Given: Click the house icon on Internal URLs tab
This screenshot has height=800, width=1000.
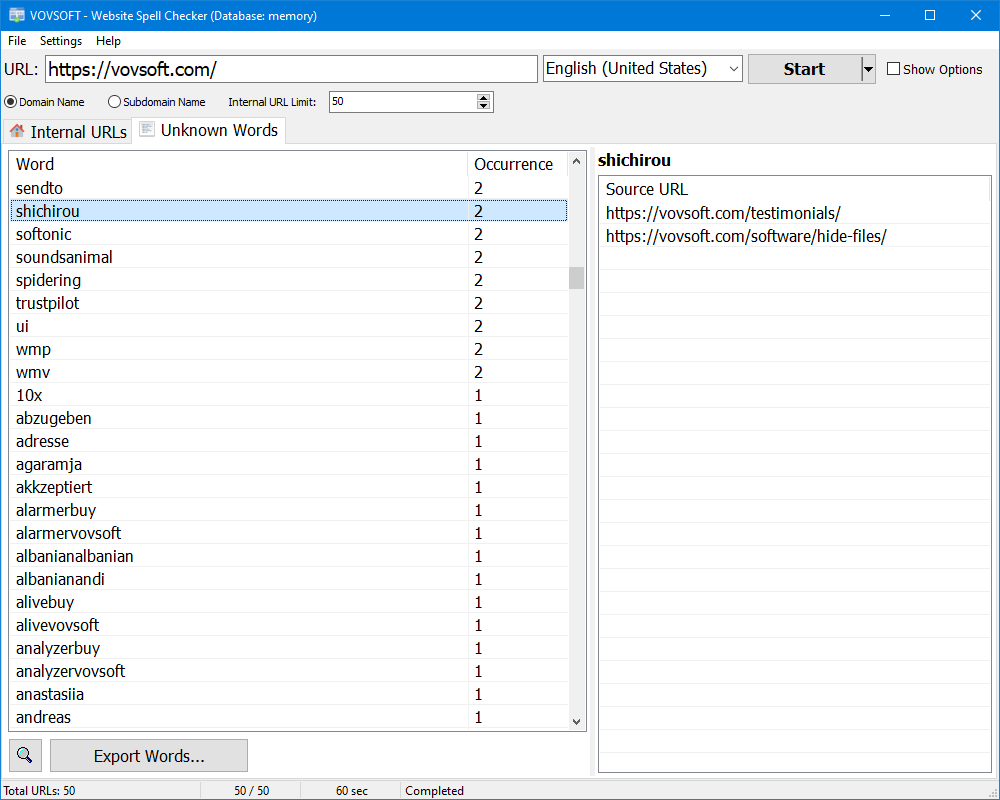Looking at the screenshot, I should point(17,131).
